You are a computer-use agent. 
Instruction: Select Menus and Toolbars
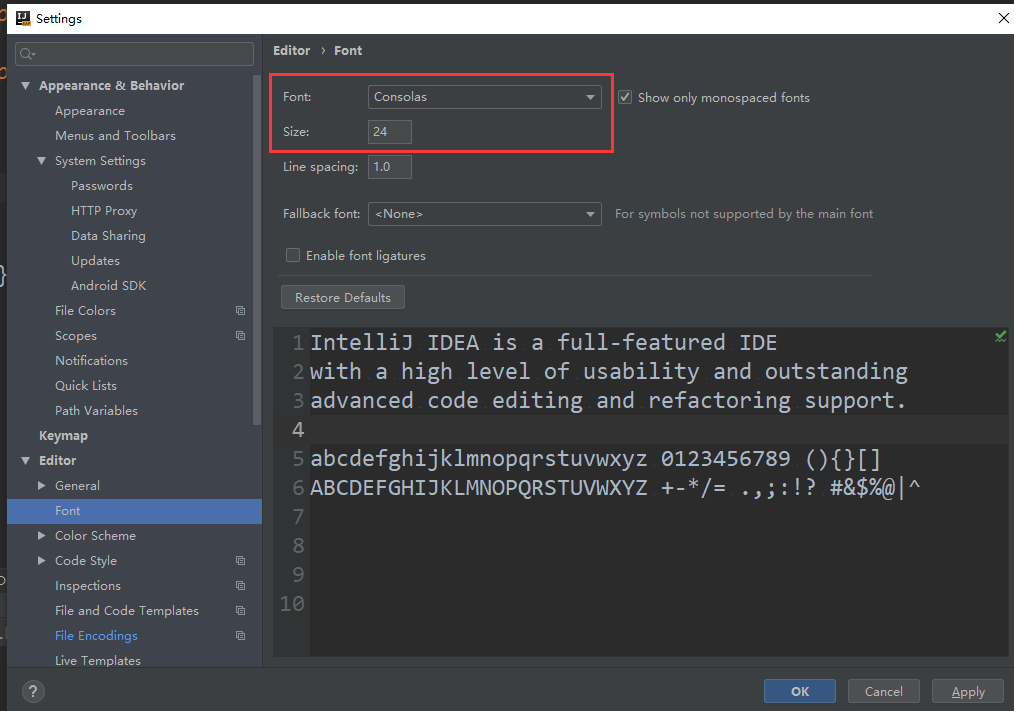[x=115, y=136]
